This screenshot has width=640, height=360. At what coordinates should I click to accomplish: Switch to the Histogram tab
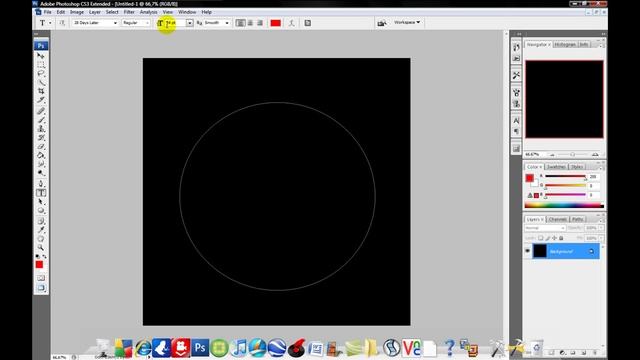click(565, 44)
